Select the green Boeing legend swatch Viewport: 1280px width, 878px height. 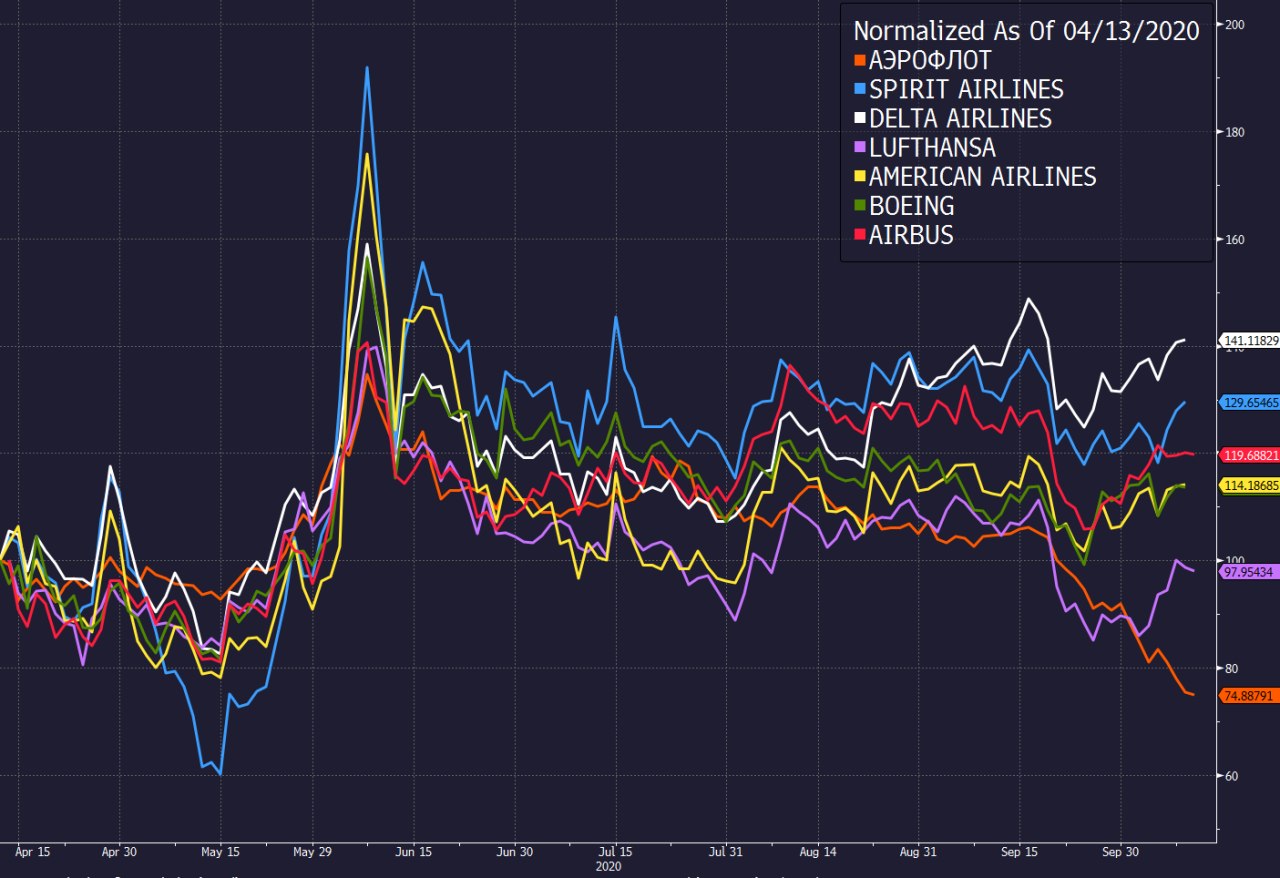click(859, 206)
